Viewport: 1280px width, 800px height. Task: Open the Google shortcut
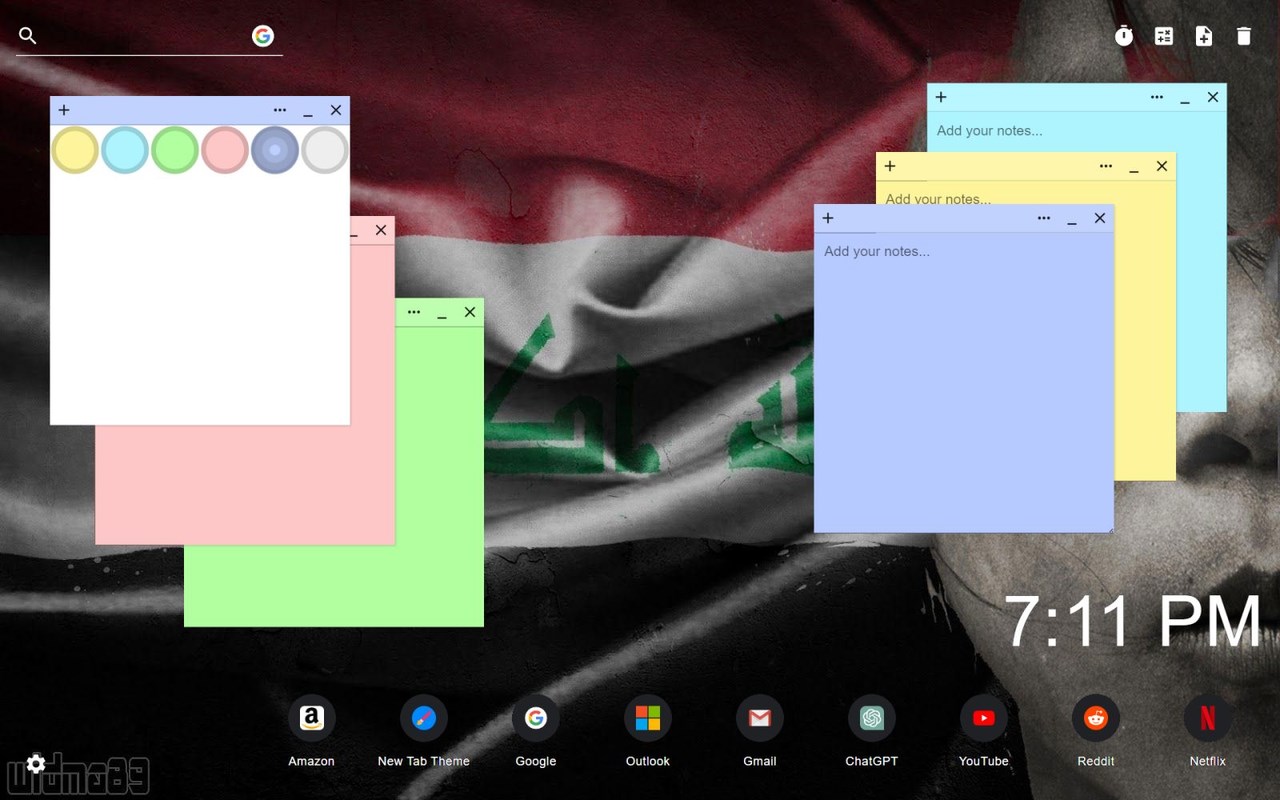(x=536, y=718)
